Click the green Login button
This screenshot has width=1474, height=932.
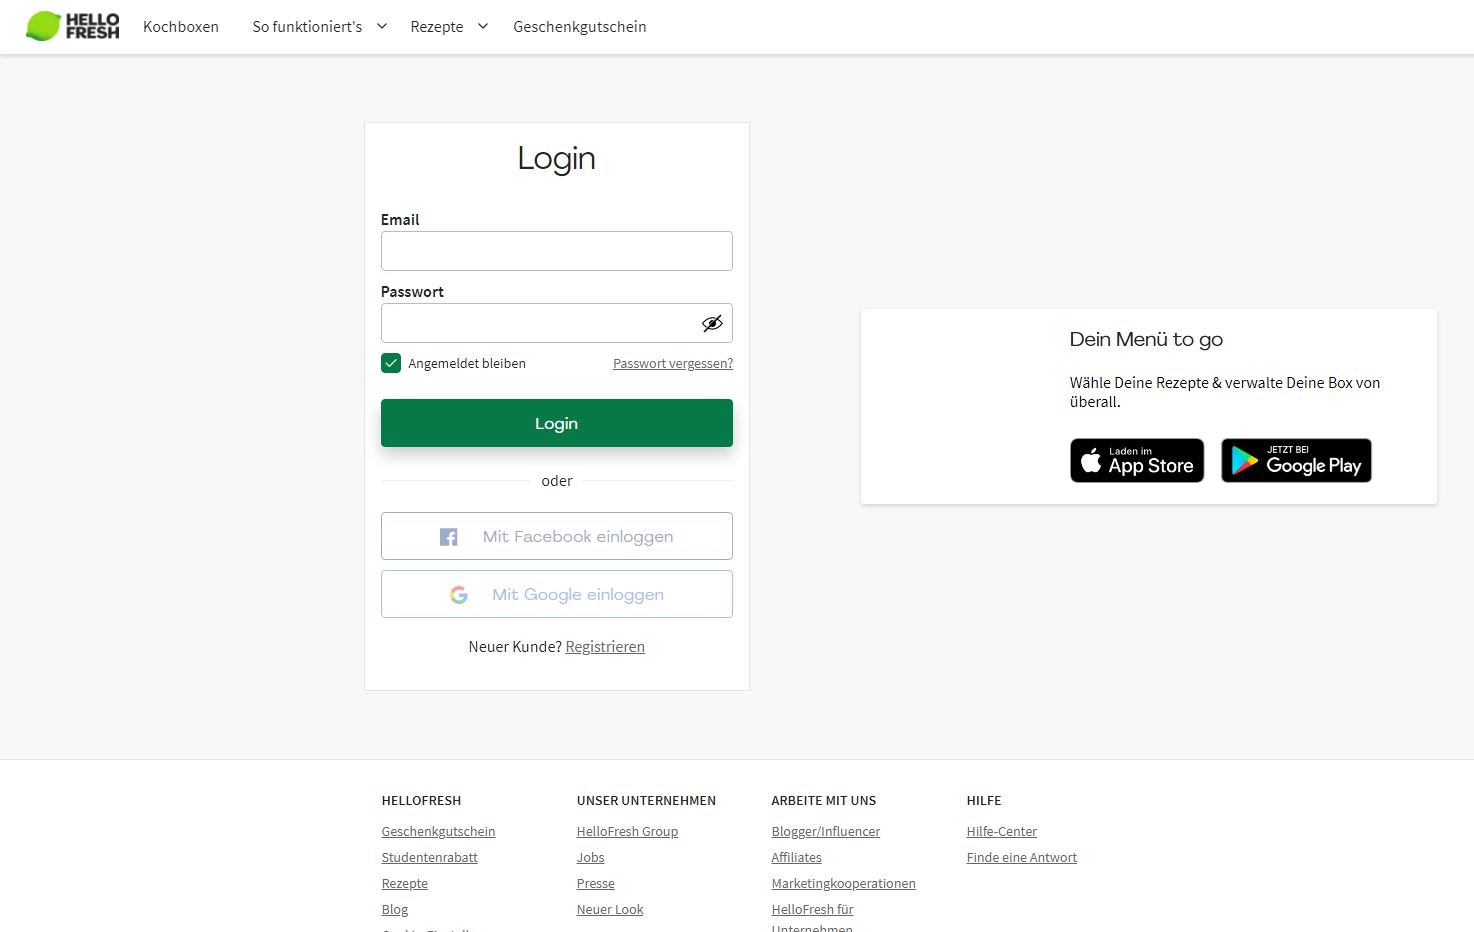(556, 423)
